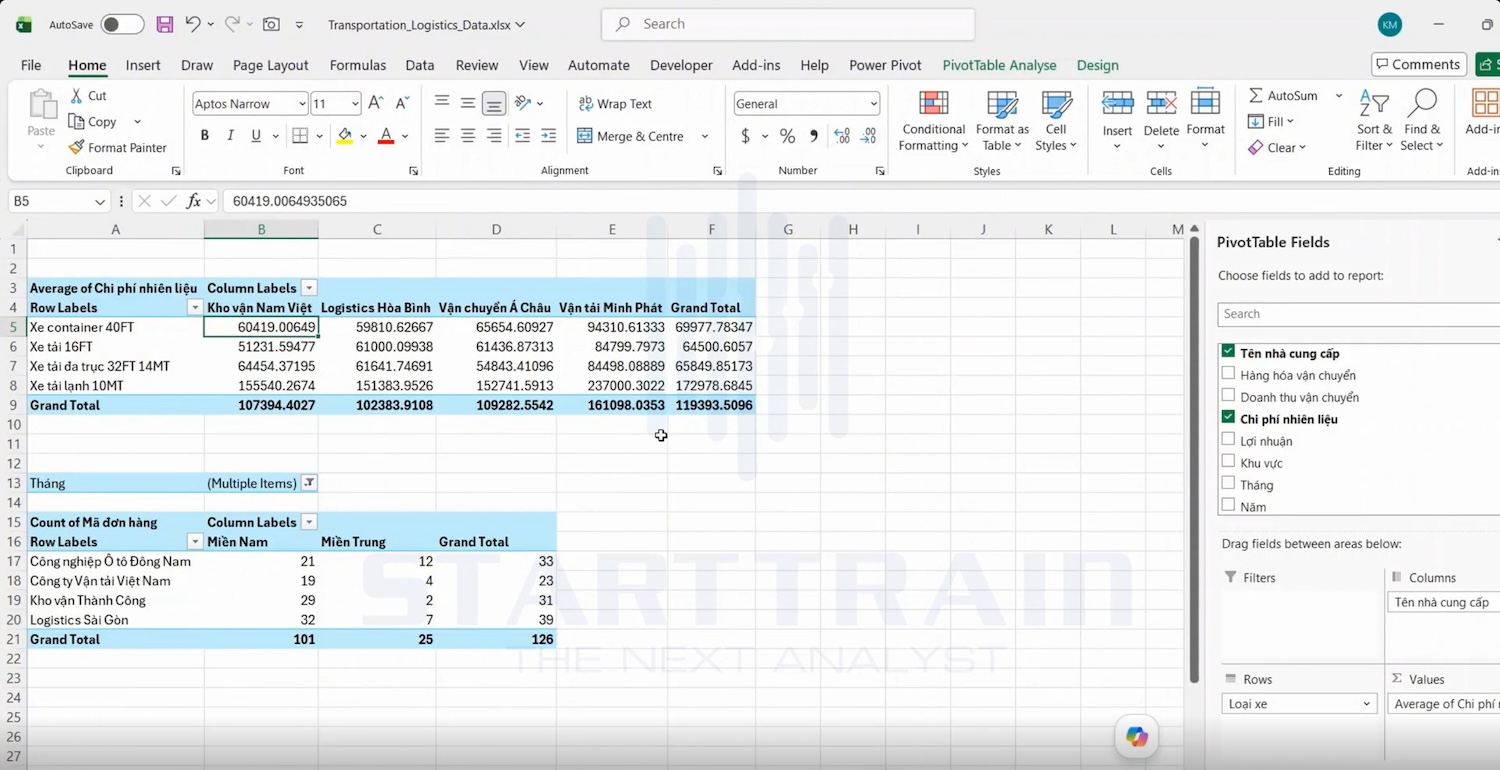Open the Insert ribbon tab
Screen dimensions: 1500x770
143,65
